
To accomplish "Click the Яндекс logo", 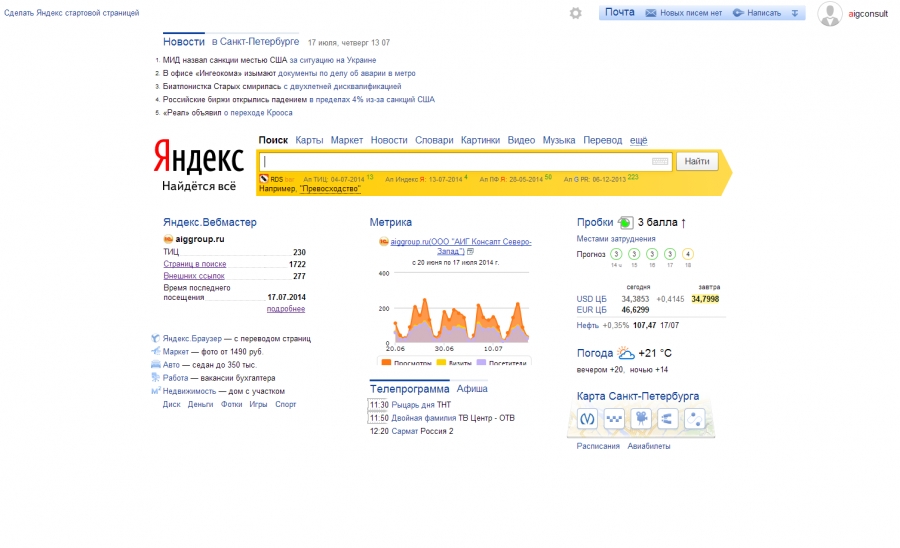I will (199, 157).
